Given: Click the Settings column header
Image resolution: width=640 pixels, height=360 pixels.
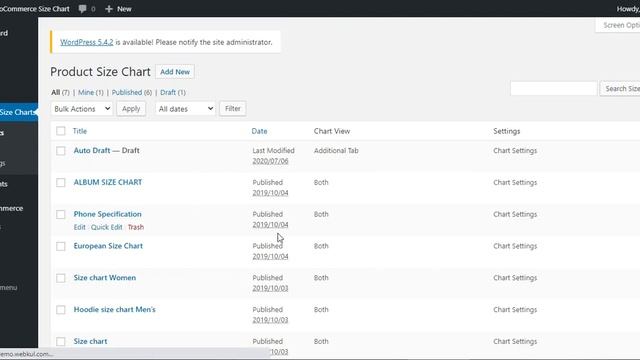Looking at the screenshot, I should click(x=507, y=131).
